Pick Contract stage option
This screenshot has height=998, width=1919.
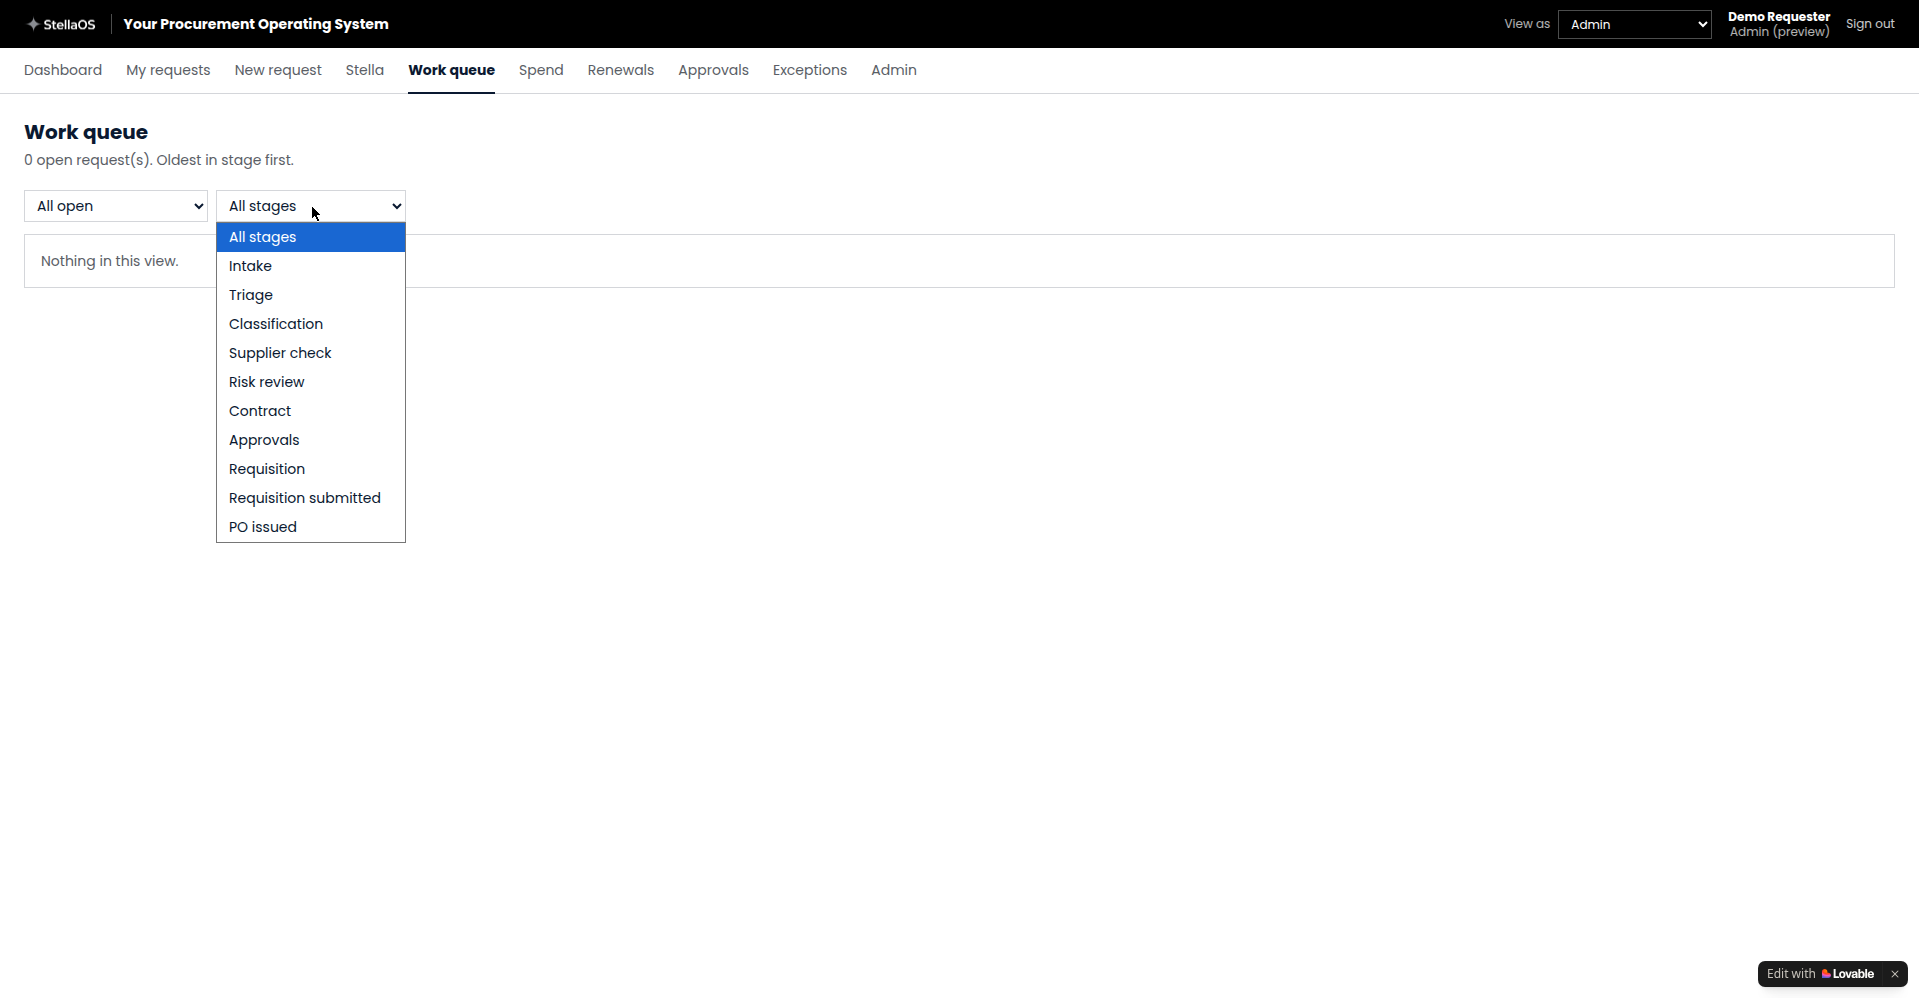pos(311,411)
